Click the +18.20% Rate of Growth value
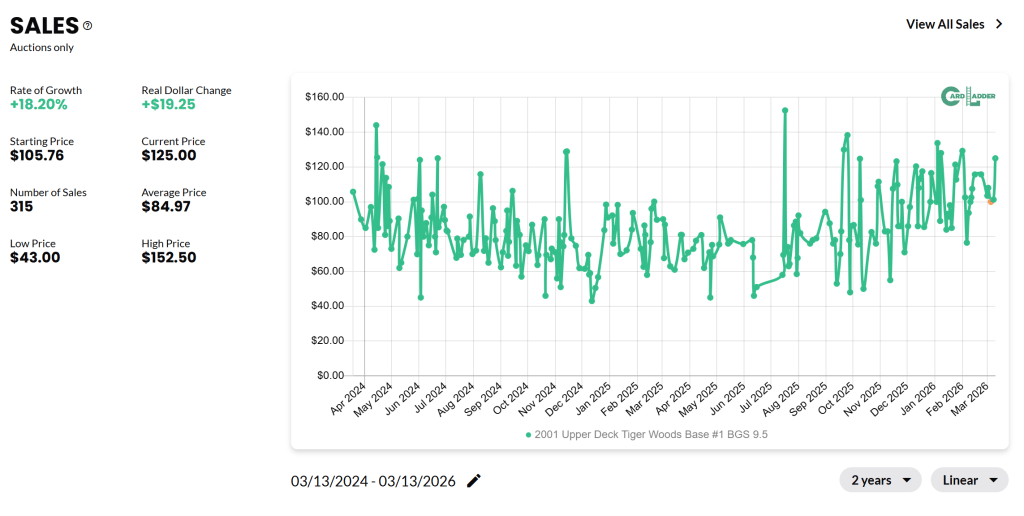Image resolution: width=1024 pixels, height=516 pixels. tap(39, 104)
